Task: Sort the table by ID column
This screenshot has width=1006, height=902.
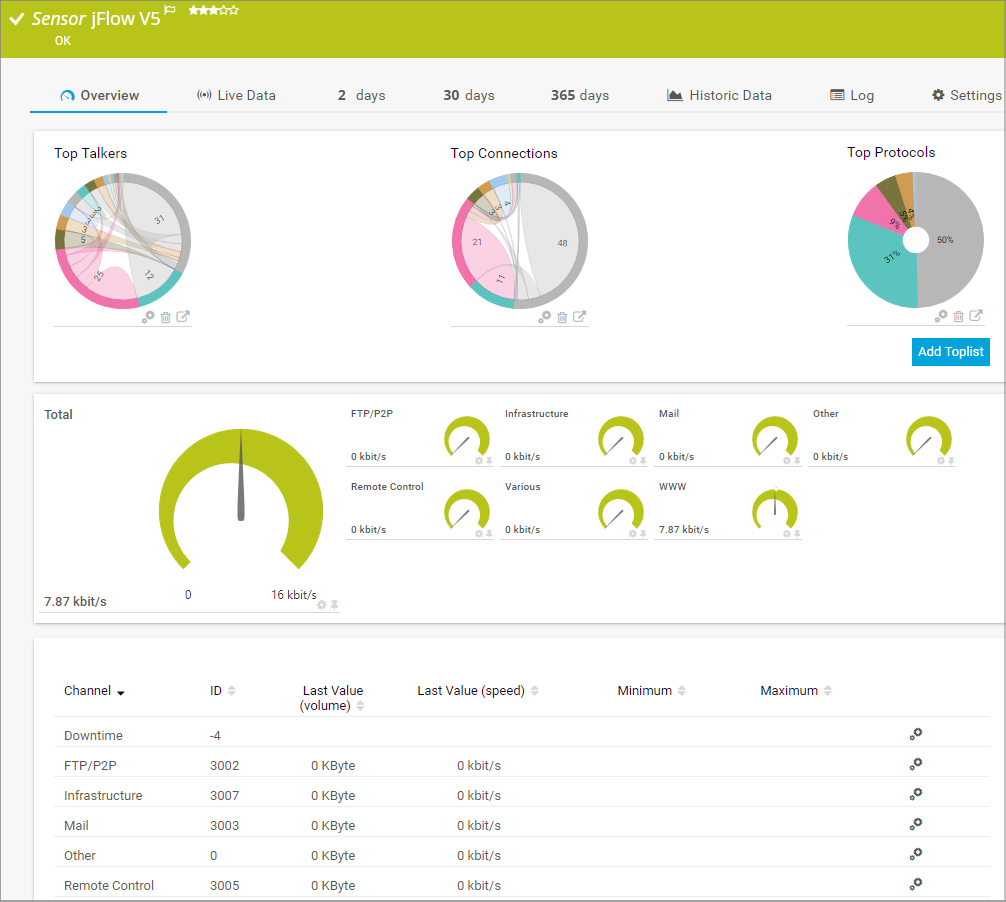Action: [232, 691]
